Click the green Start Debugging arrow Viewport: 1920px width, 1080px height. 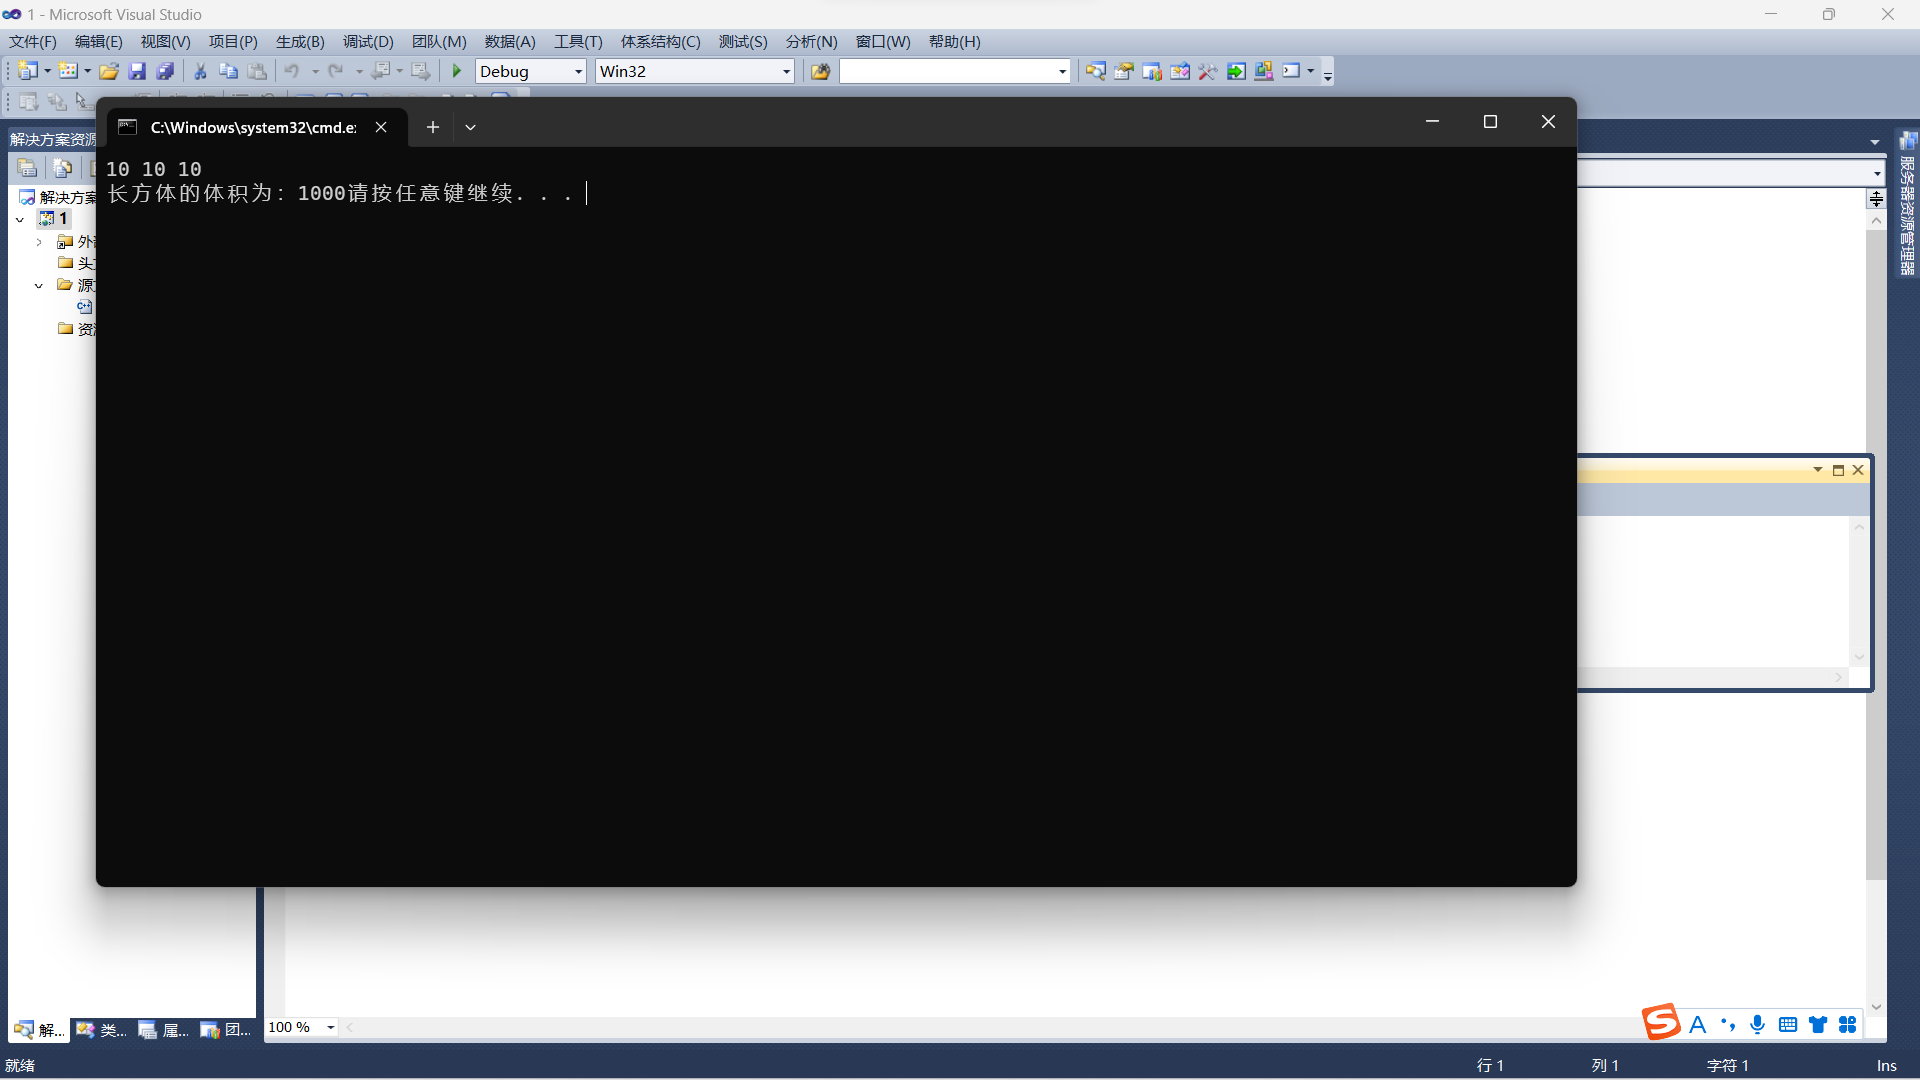pyautogui.click(x=457, y=71)
